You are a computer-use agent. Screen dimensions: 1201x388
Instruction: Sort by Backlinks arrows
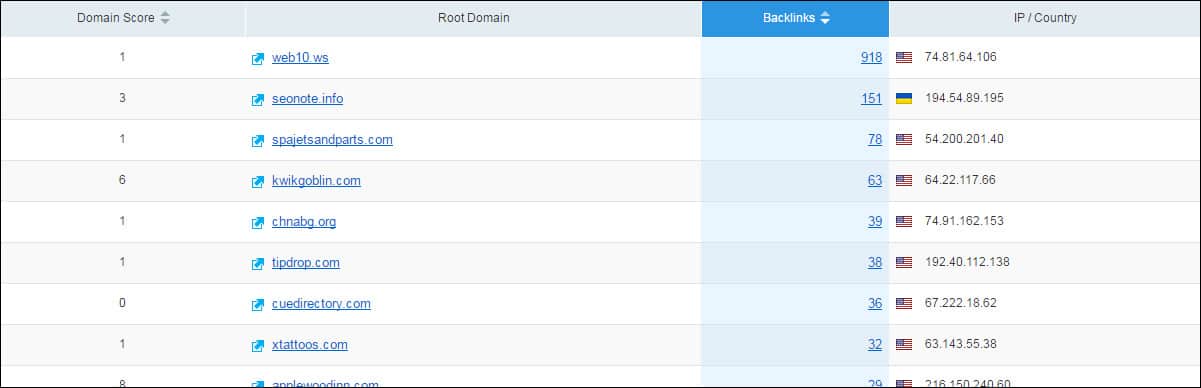tap(825, 18)
